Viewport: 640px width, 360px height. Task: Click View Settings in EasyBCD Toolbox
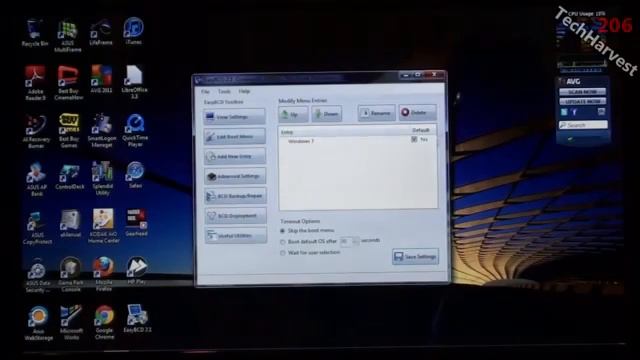[x=234, y=117]
